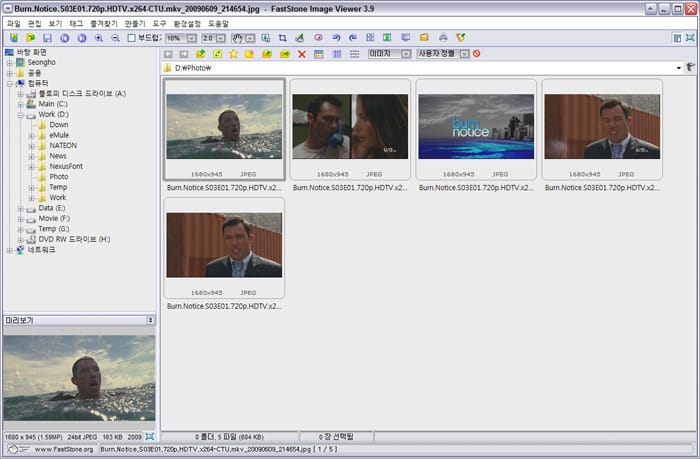
Task: Switch to list view mode icon
Action: 354,54
